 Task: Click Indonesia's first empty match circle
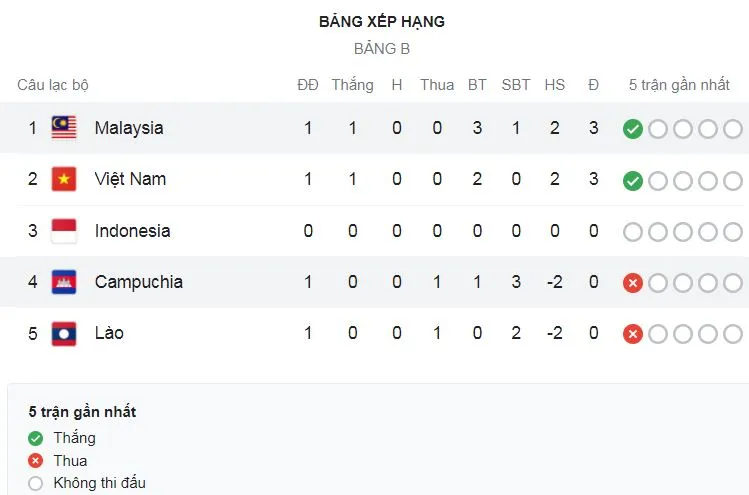(x=632, y=232)
